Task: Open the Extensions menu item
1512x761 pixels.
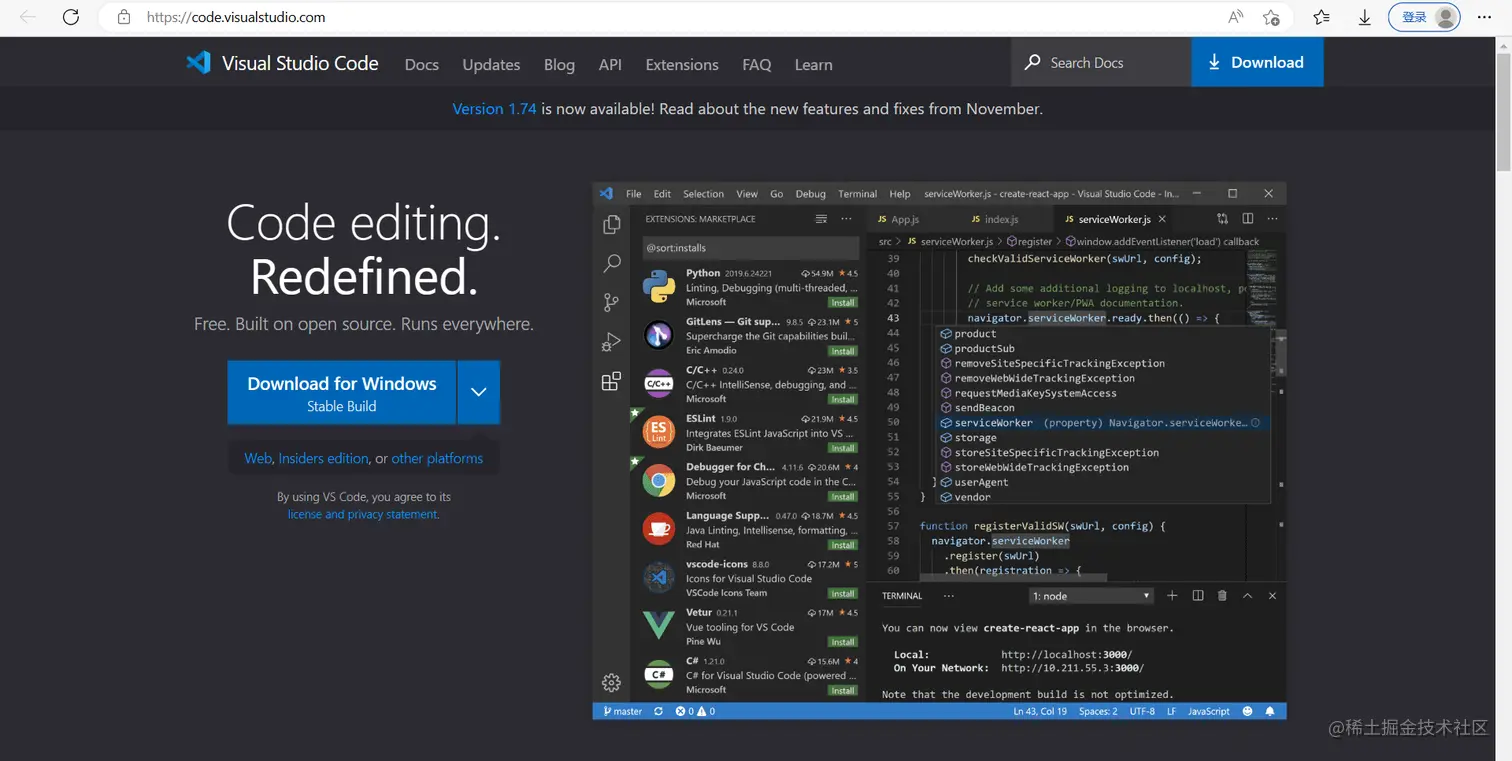Action: click(x=682, y=64)
